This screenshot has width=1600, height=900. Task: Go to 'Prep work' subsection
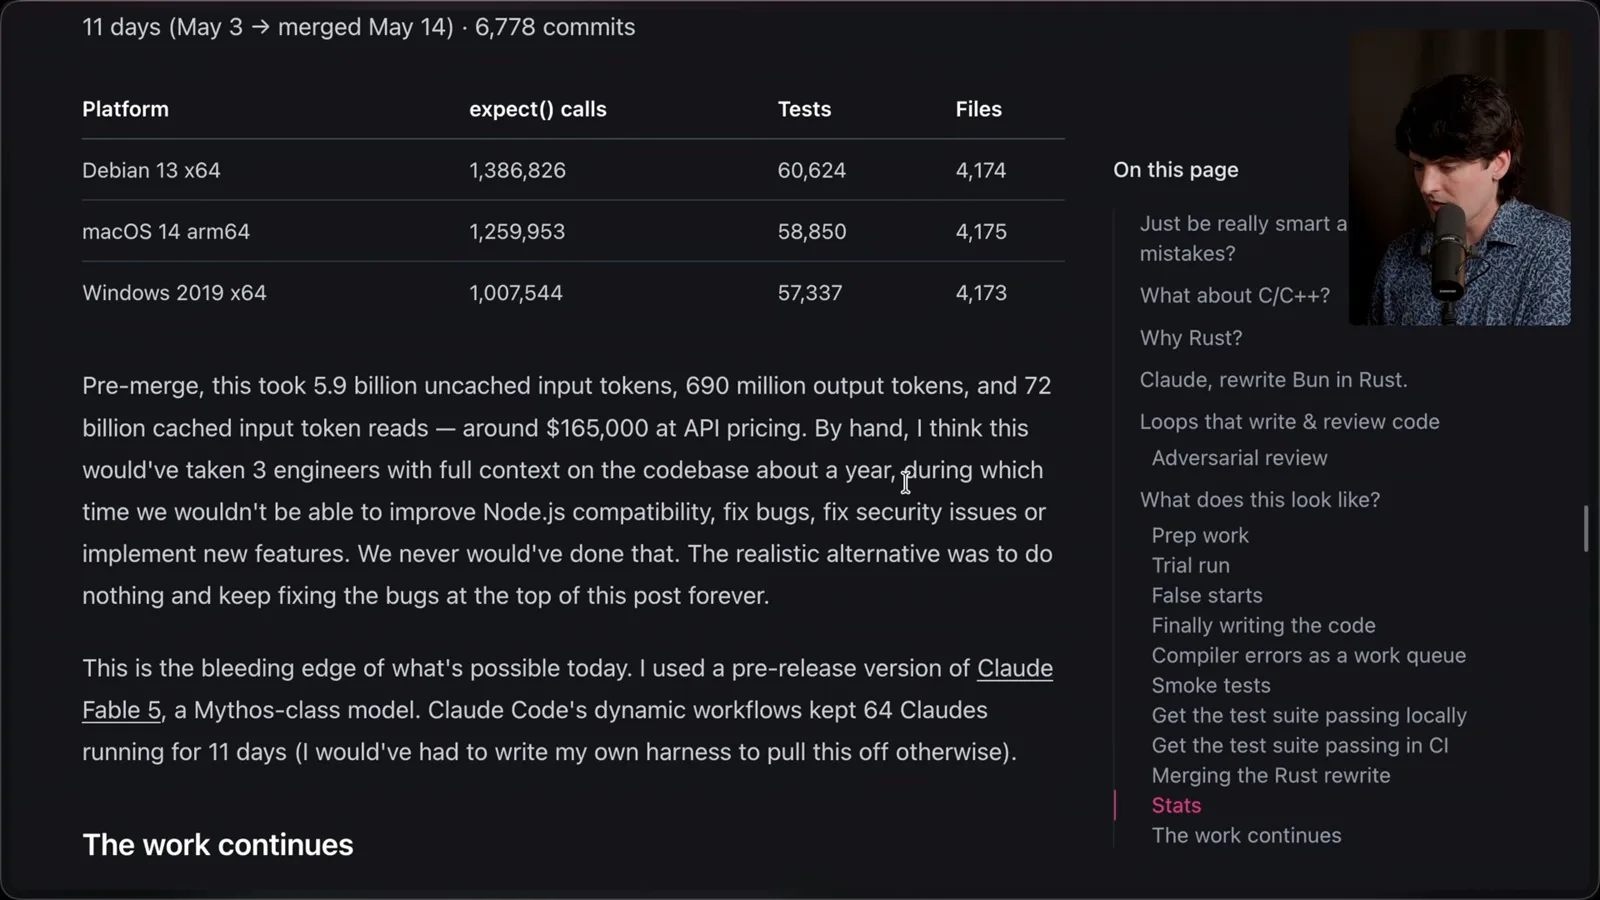pos(1200,536)
